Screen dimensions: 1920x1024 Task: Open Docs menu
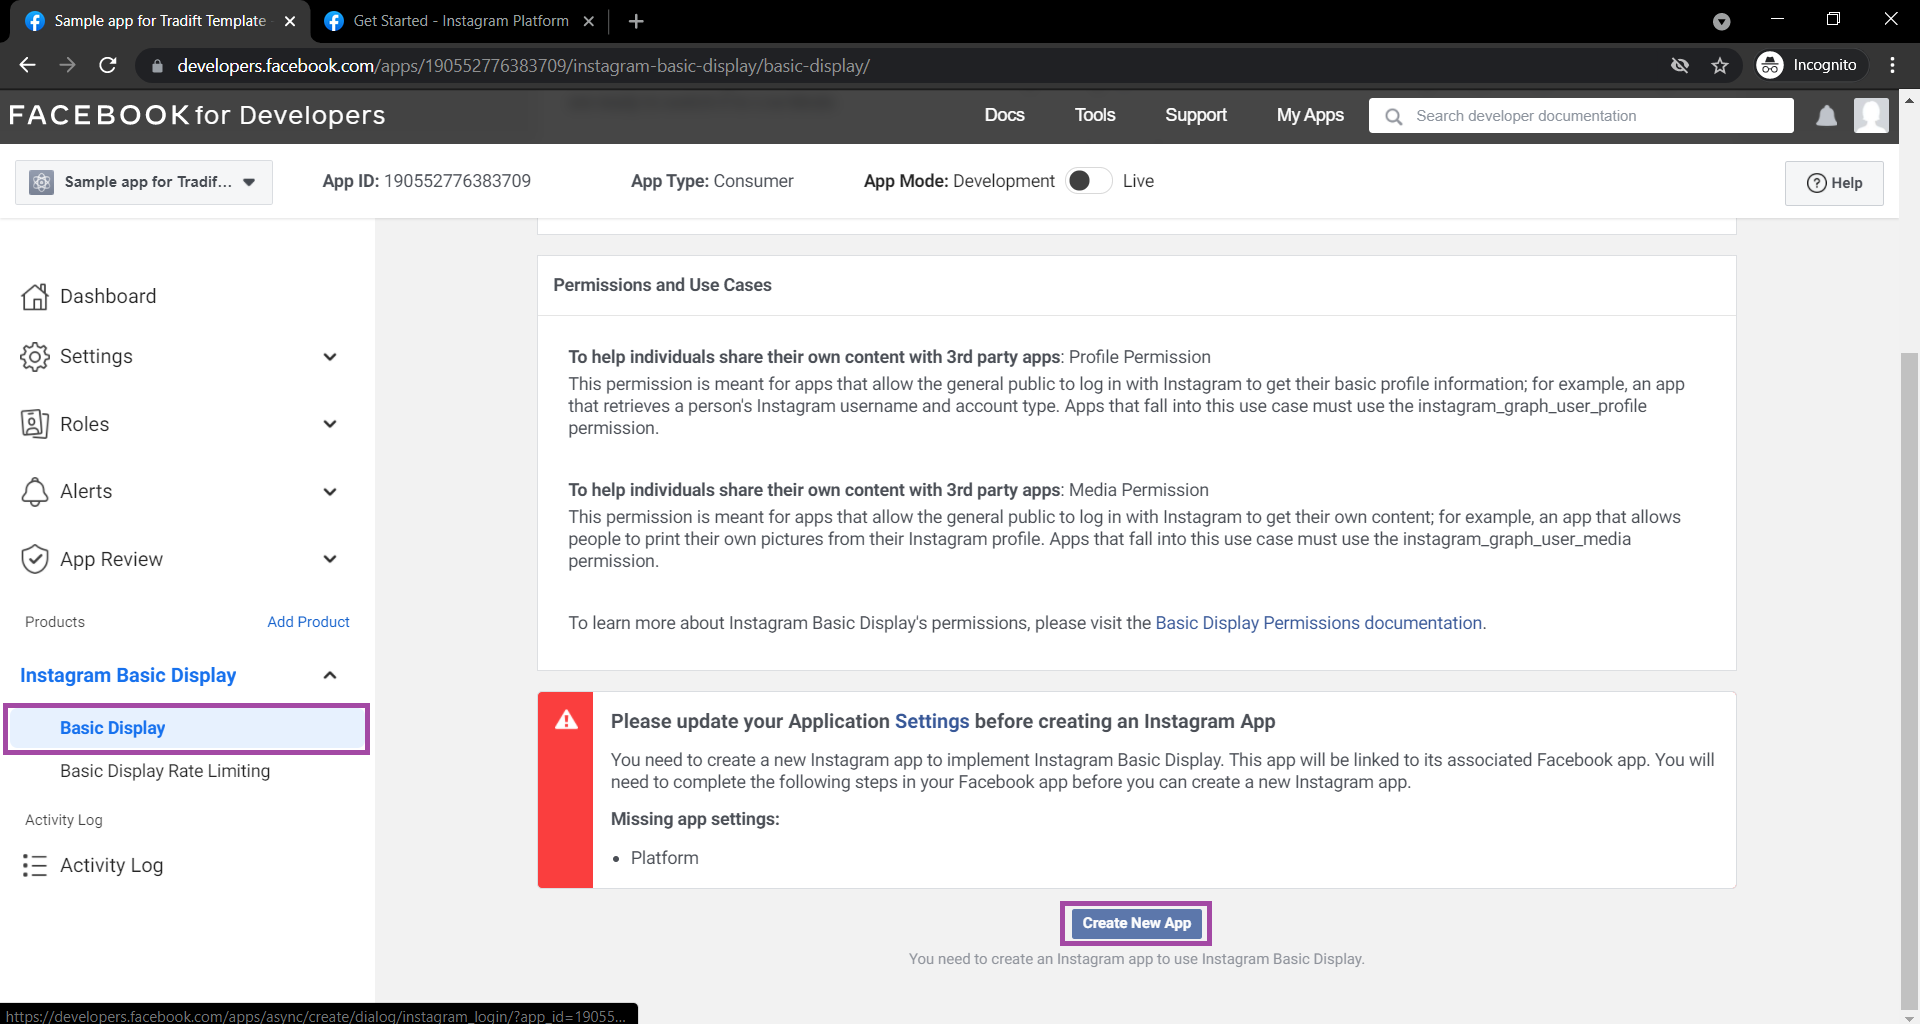coord(1004,115)
